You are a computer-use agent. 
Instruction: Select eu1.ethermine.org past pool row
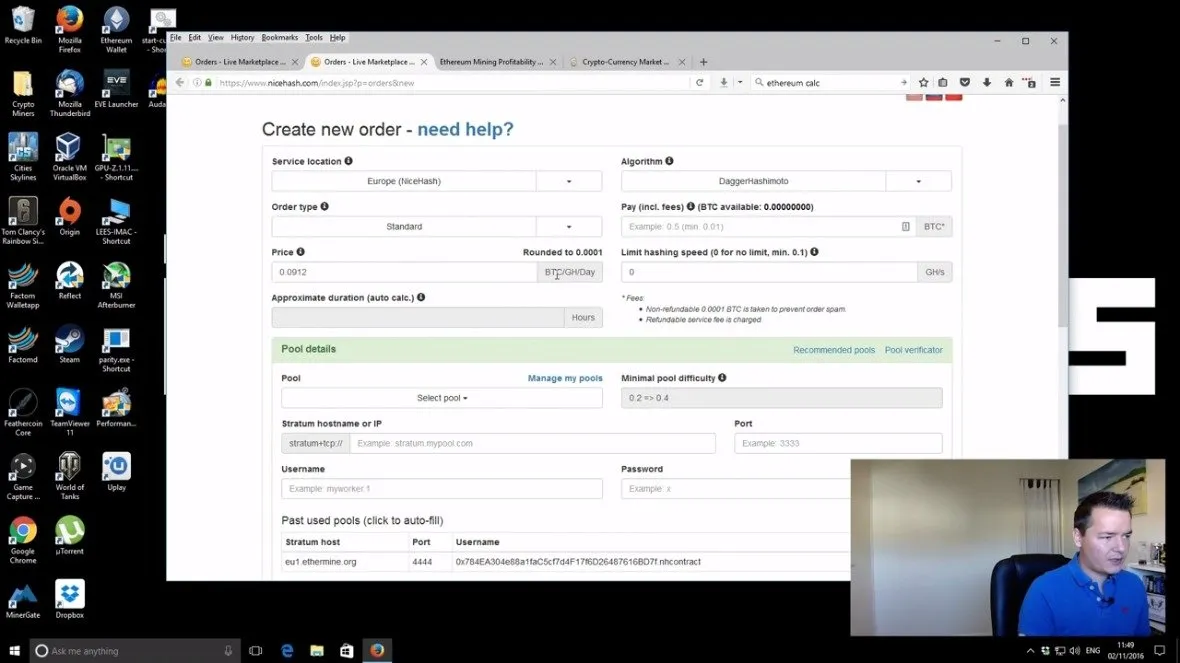[x=566, y=562]
